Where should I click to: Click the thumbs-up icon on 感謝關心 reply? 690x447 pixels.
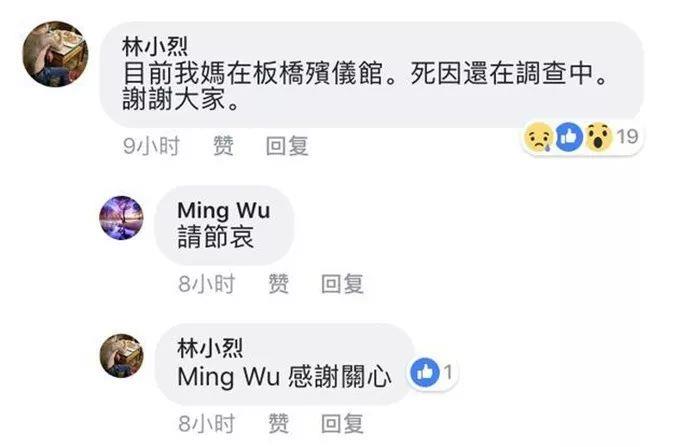coord(425,373)
